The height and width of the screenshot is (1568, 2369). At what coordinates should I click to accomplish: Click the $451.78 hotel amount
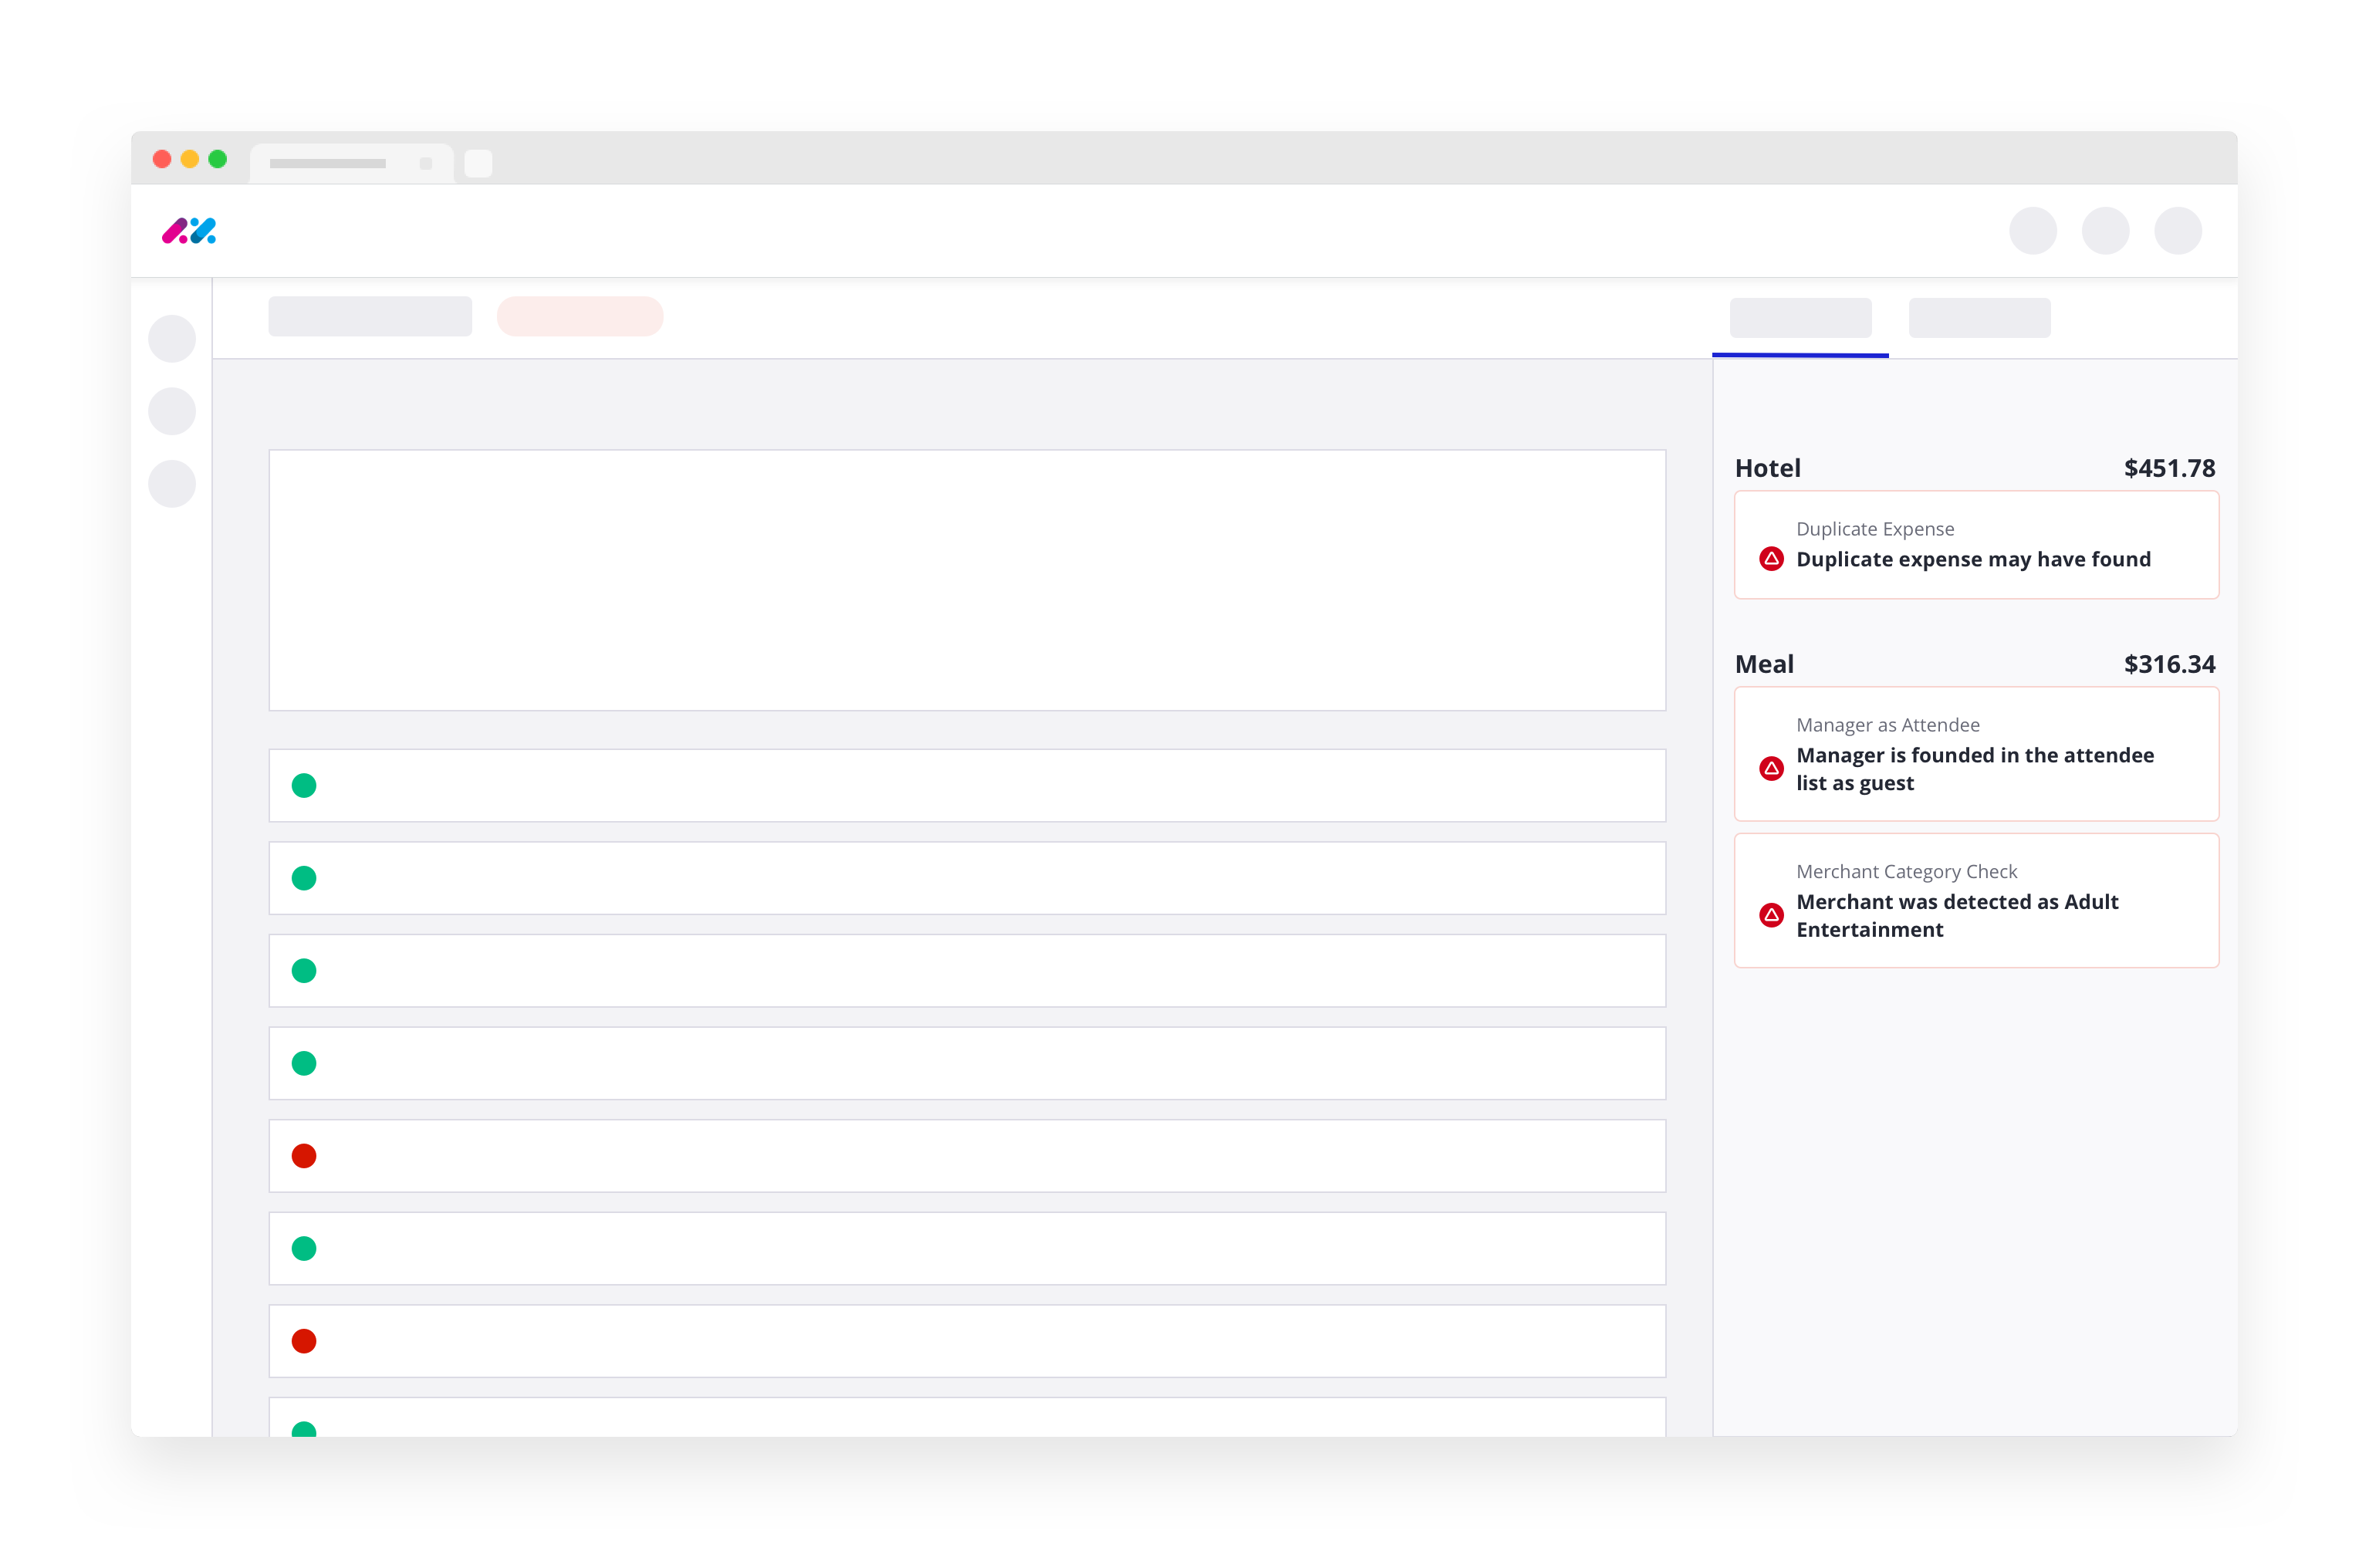(x=2169, y=468)
